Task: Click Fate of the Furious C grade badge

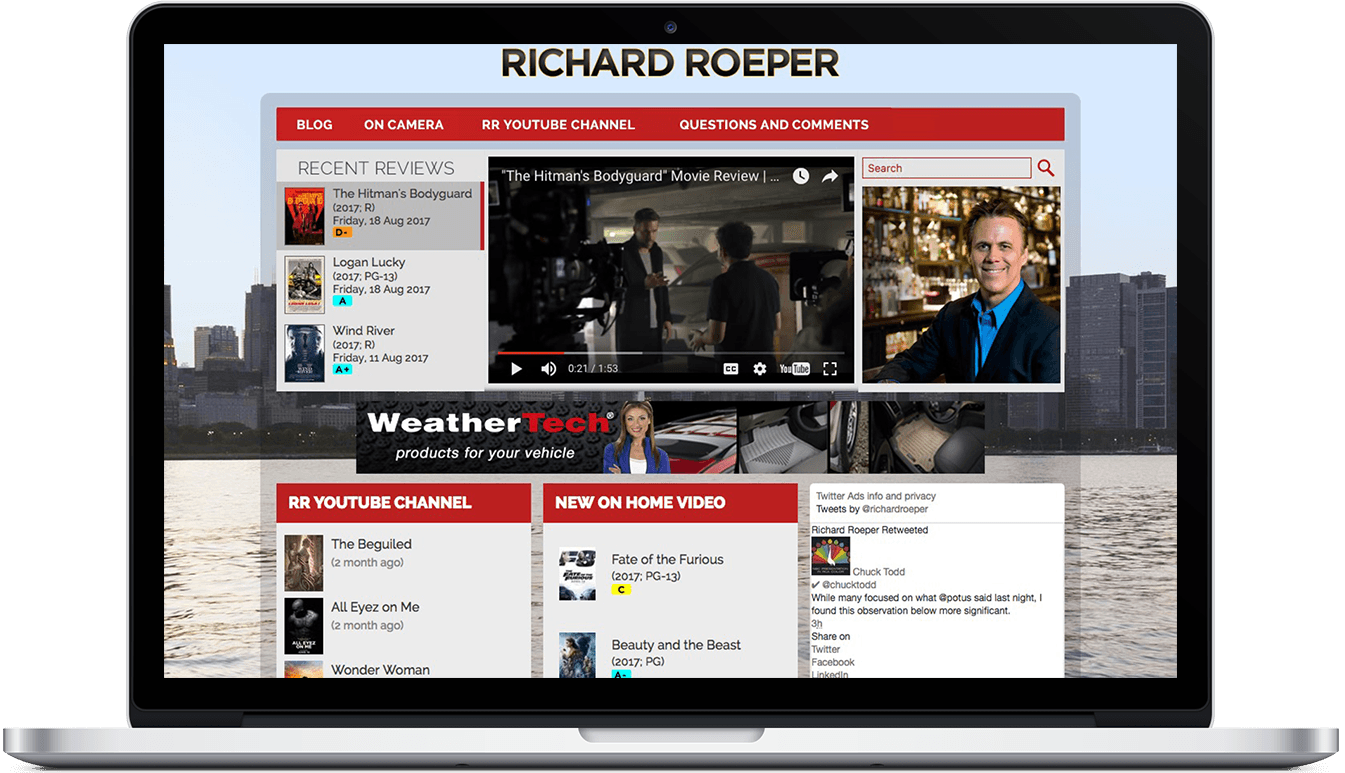Action: click(621, 590)
